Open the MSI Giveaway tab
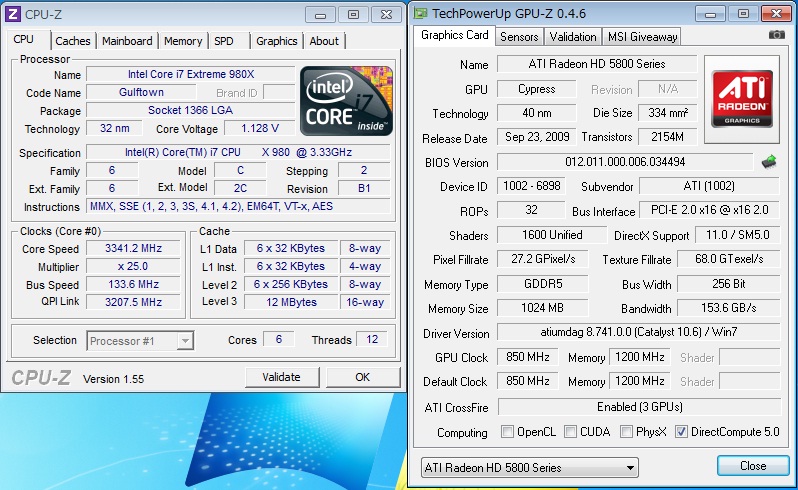The height and width of the screenshot is (490, 798). pos(643,37)
